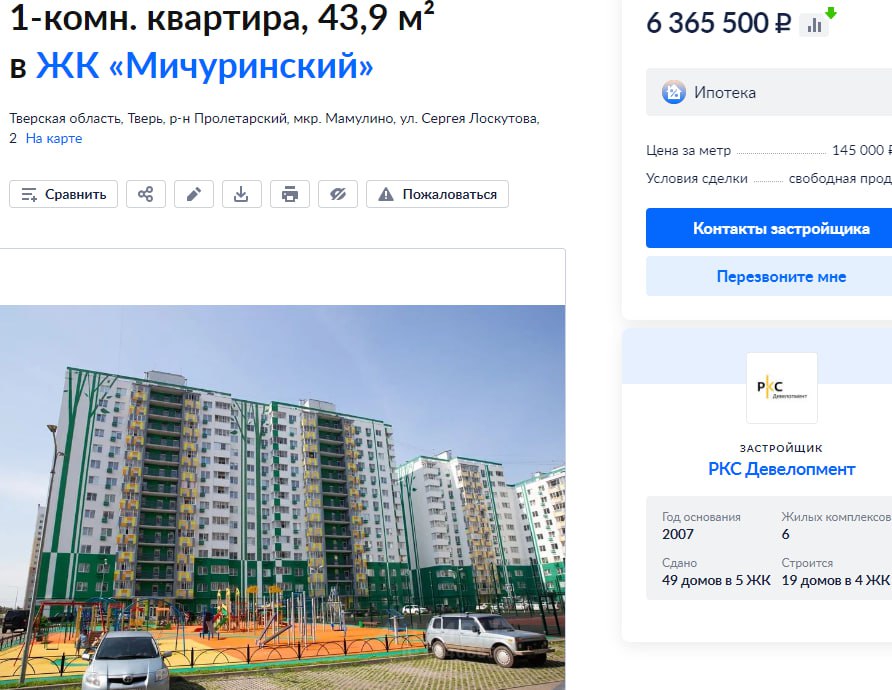Image resolution: width=892 pixels, height=690 pixels.
Task: Open the ЖК «Мичуринский» link
Action: 205,65
